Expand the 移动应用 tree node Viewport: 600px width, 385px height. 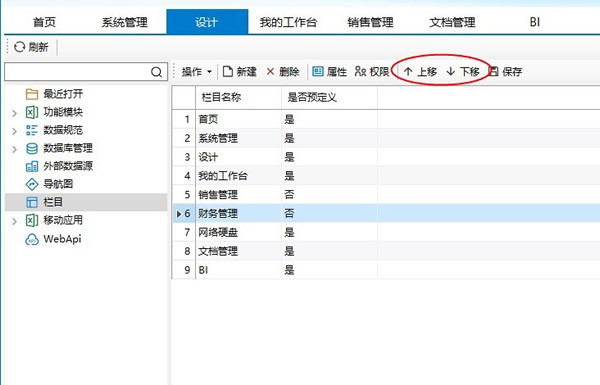click(x=14, y=221)
